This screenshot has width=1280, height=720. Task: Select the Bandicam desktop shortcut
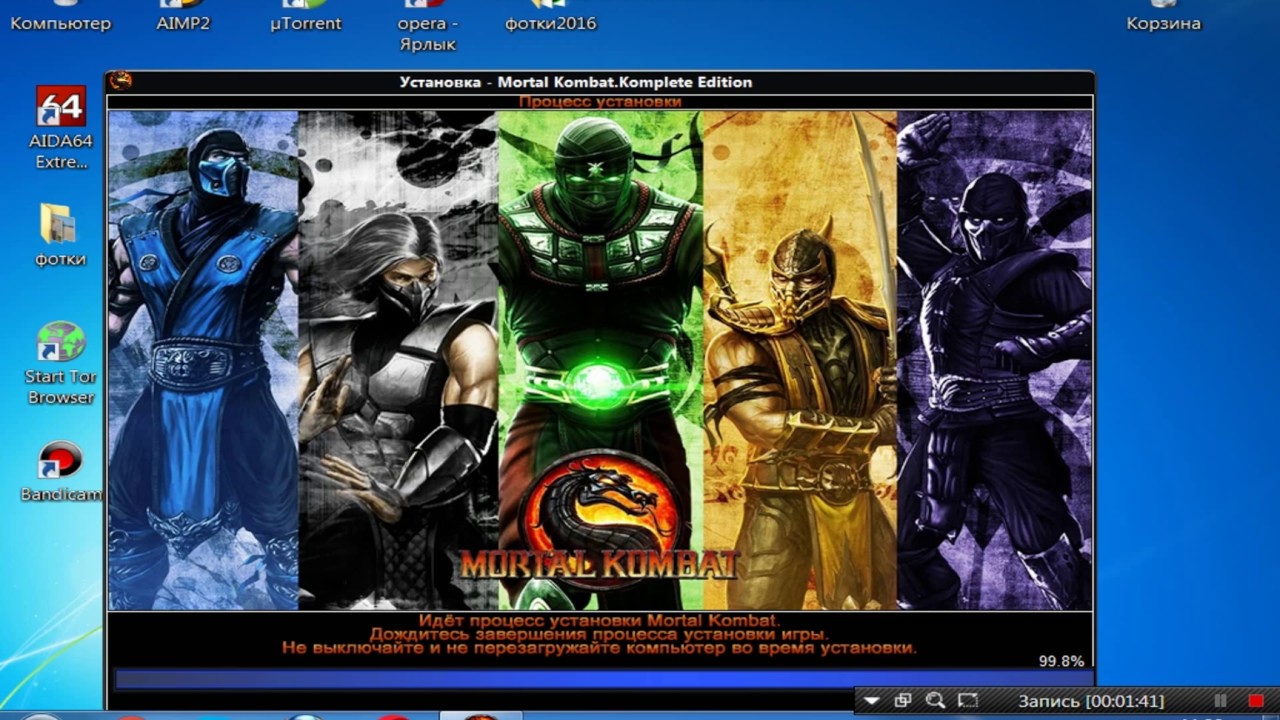pyautogui.click(x=61, y=472)
